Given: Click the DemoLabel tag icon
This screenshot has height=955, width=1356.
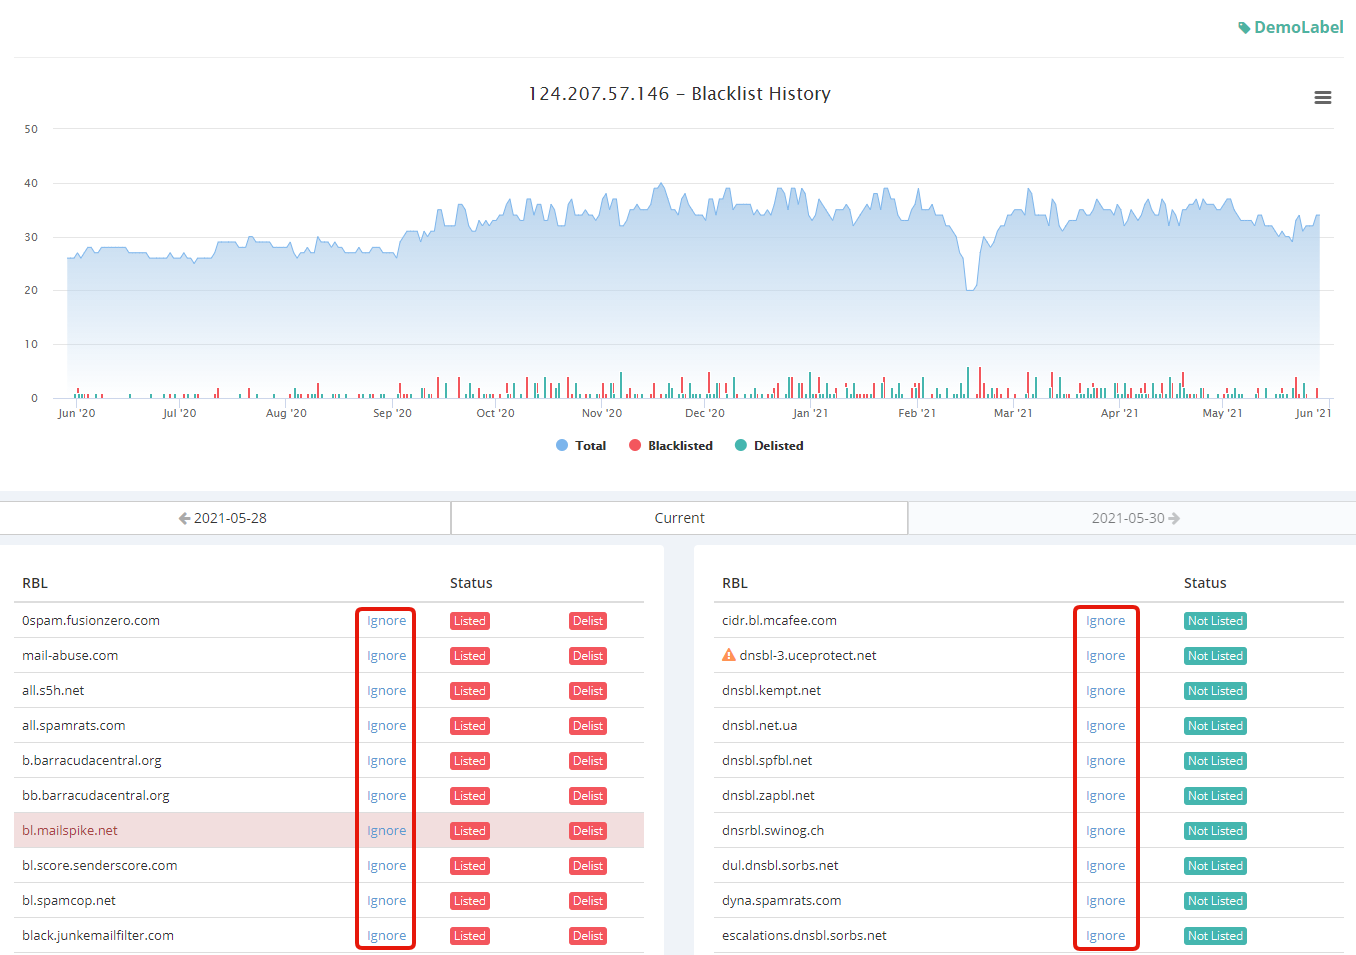Looking at the screenshot, I should (x=1244, y=28).
